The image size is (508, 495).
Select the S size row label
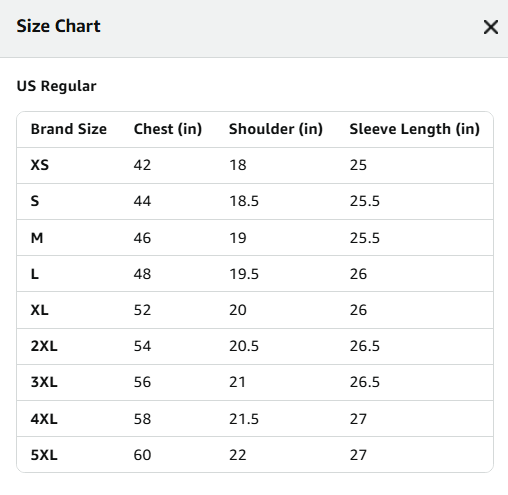pyautogui.click(x=35, y=201)
